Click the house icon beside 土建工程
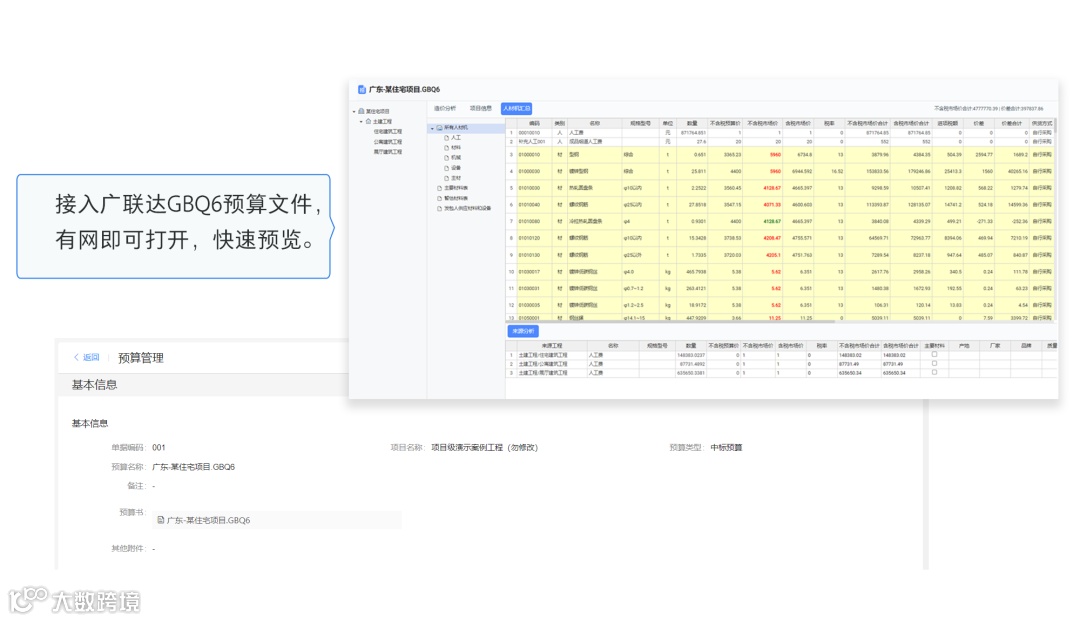 click(x=368, y=121)
